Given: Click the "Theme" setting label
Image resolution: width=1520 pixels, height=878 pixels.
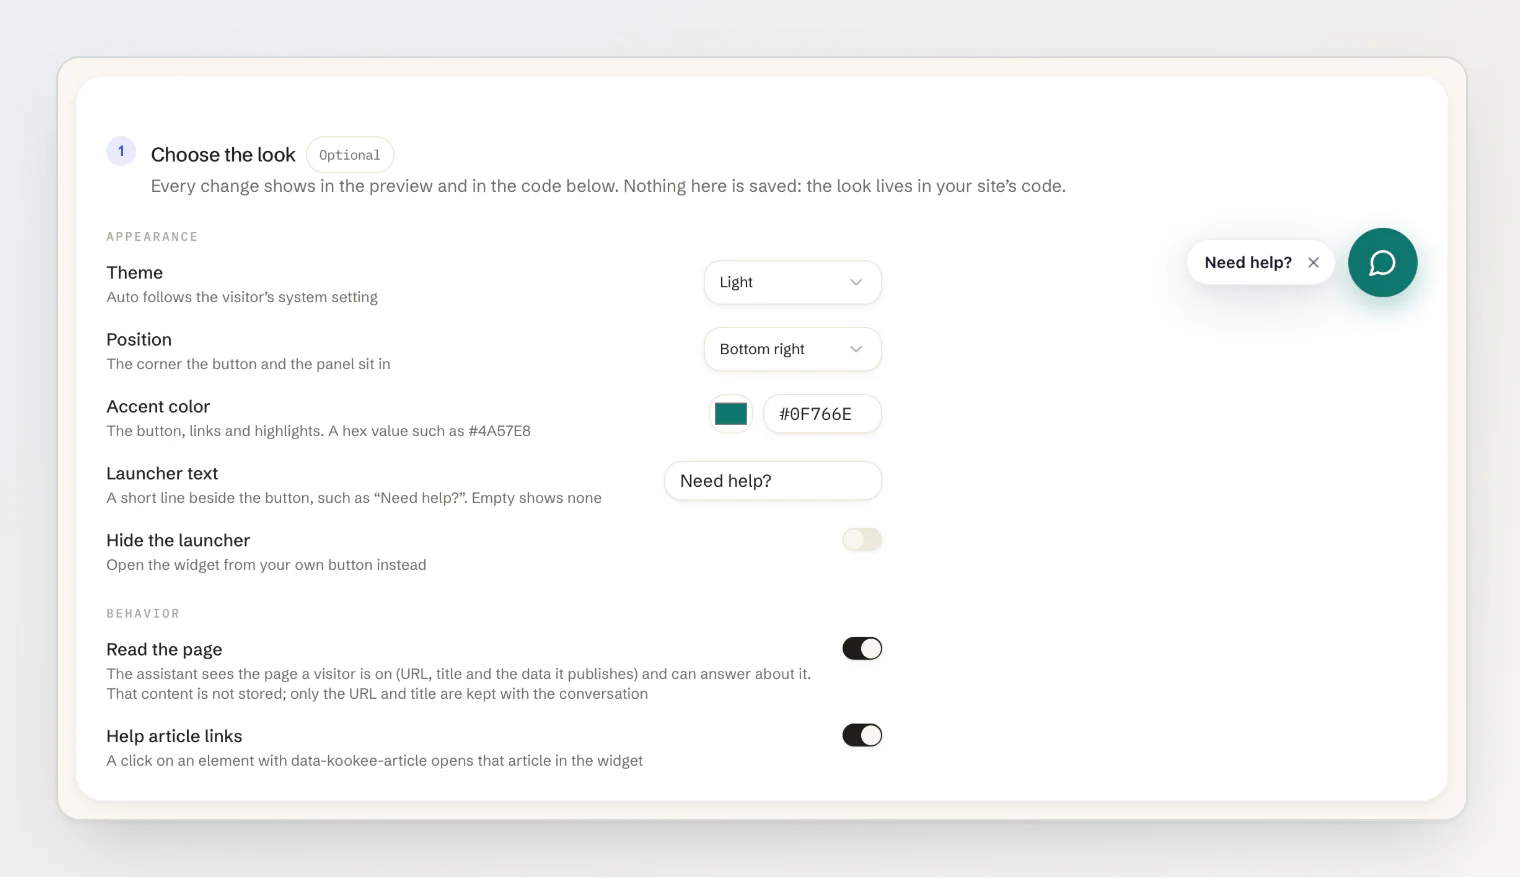Looking at the screenshot, I should [x=134, y=273].
